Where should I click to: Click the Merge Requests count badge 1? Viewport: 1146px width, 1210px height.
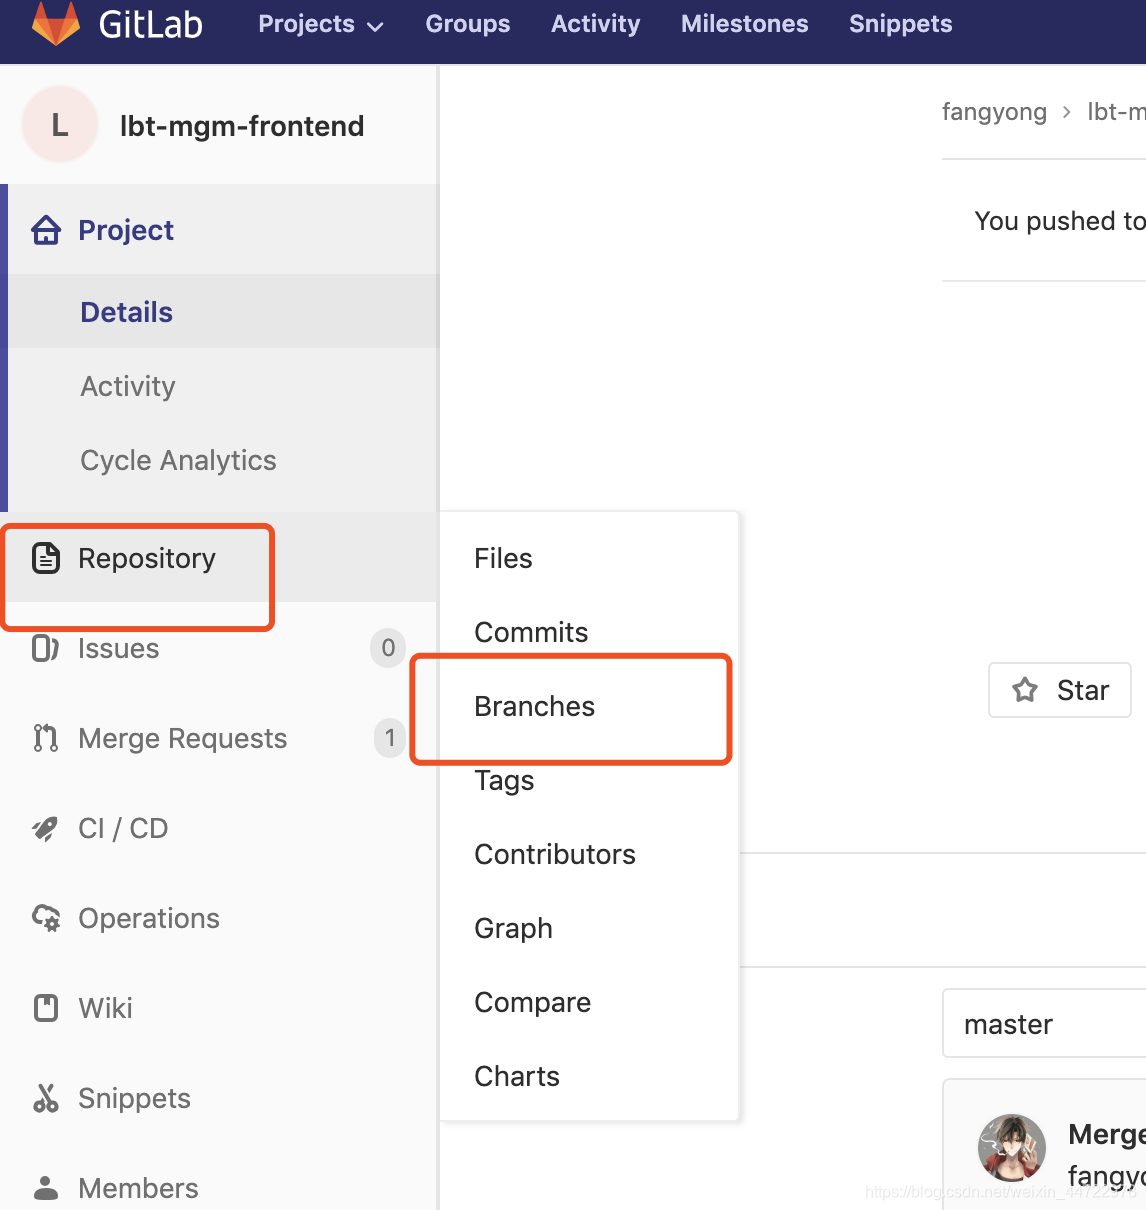(390, 738)
